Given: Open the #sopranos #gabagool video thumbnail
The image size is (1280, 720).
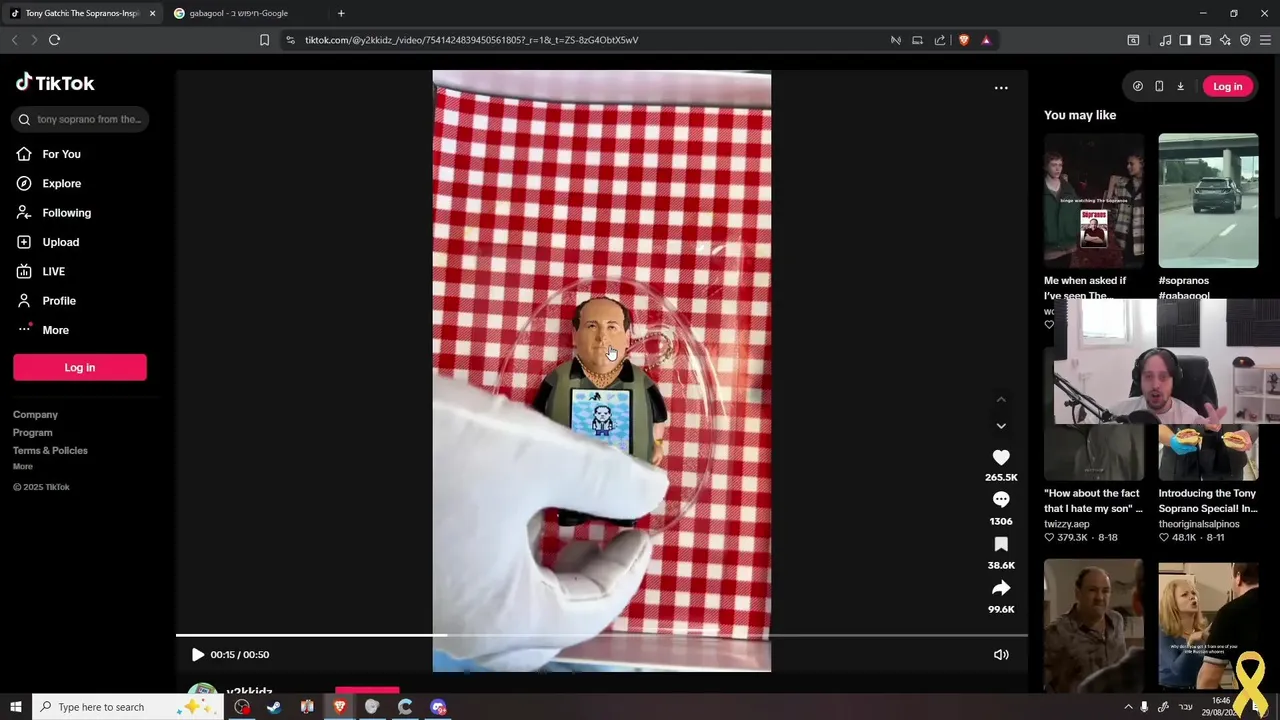Looking at the screenshot, I should (x=1208, y=201).
